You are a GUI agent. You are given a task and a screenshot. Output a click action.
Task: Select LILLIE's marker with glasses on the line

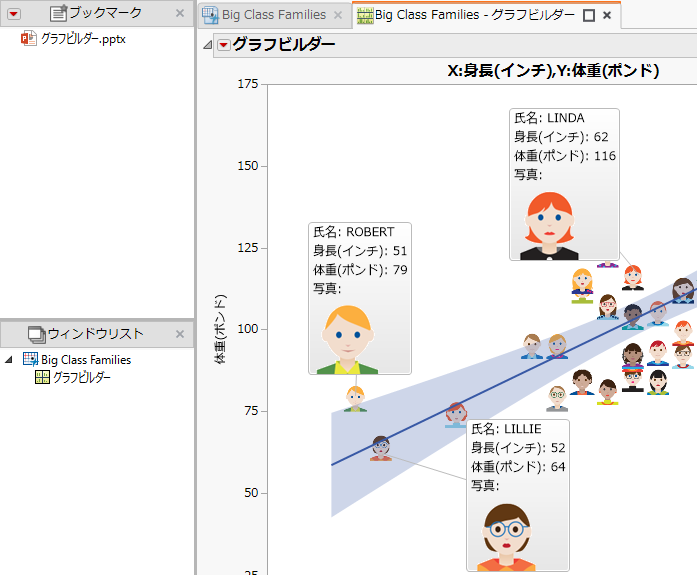pyautogui.click(x=381, y=448)
